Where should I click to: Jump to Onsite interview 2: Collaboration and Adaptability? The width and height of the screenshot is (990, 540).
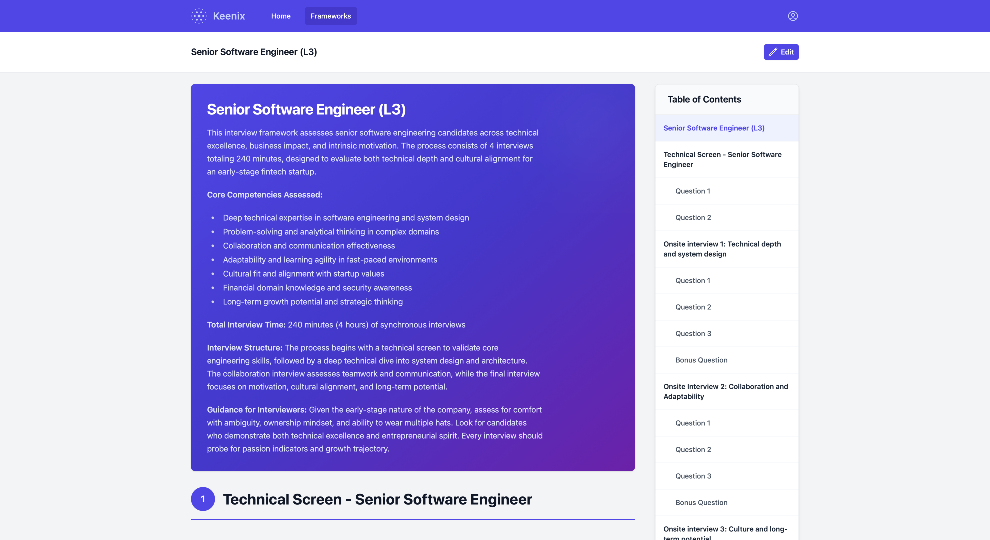[725, 391]
